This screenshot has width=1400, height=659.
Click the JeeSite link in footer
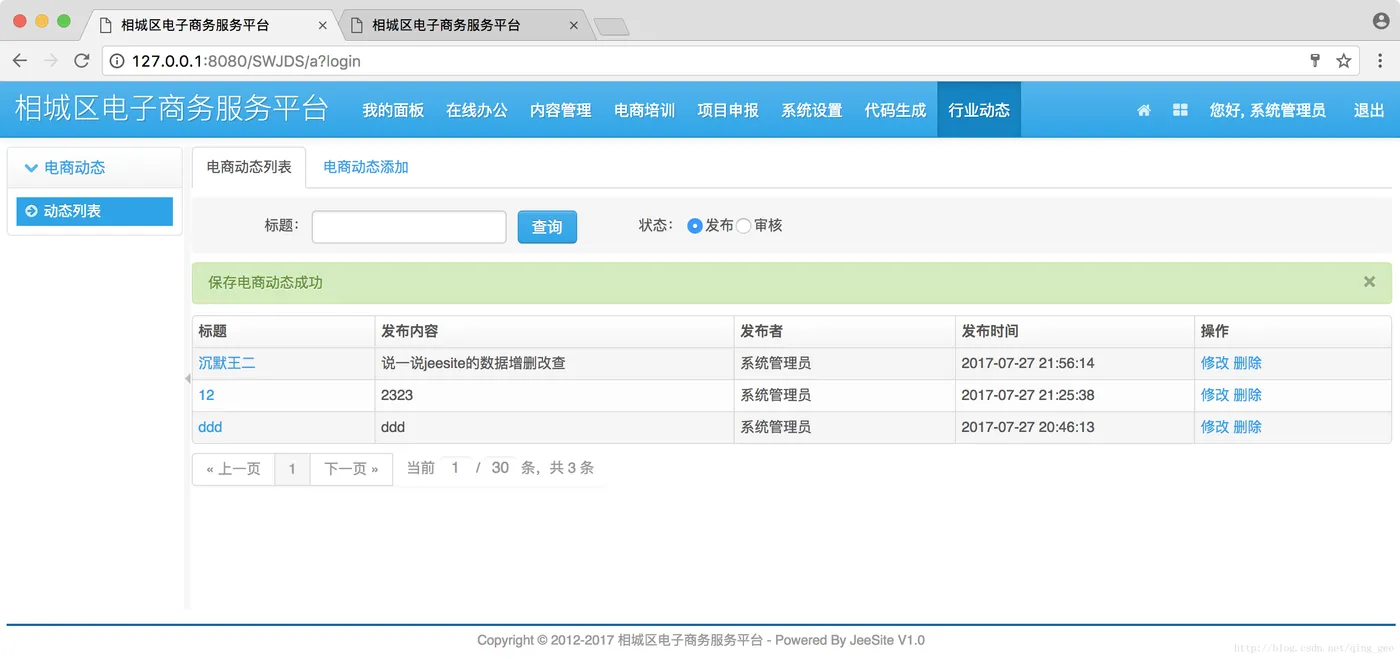point(872,640)
